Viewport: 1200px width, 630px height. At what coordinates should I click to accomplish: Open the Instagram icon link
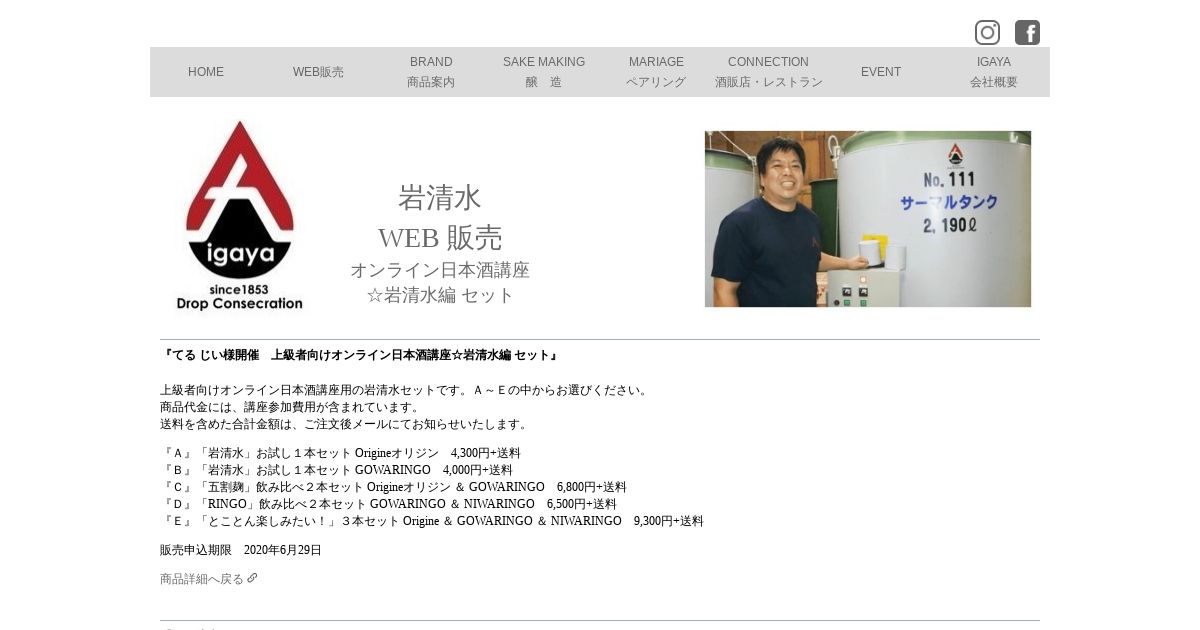[987, 32]
